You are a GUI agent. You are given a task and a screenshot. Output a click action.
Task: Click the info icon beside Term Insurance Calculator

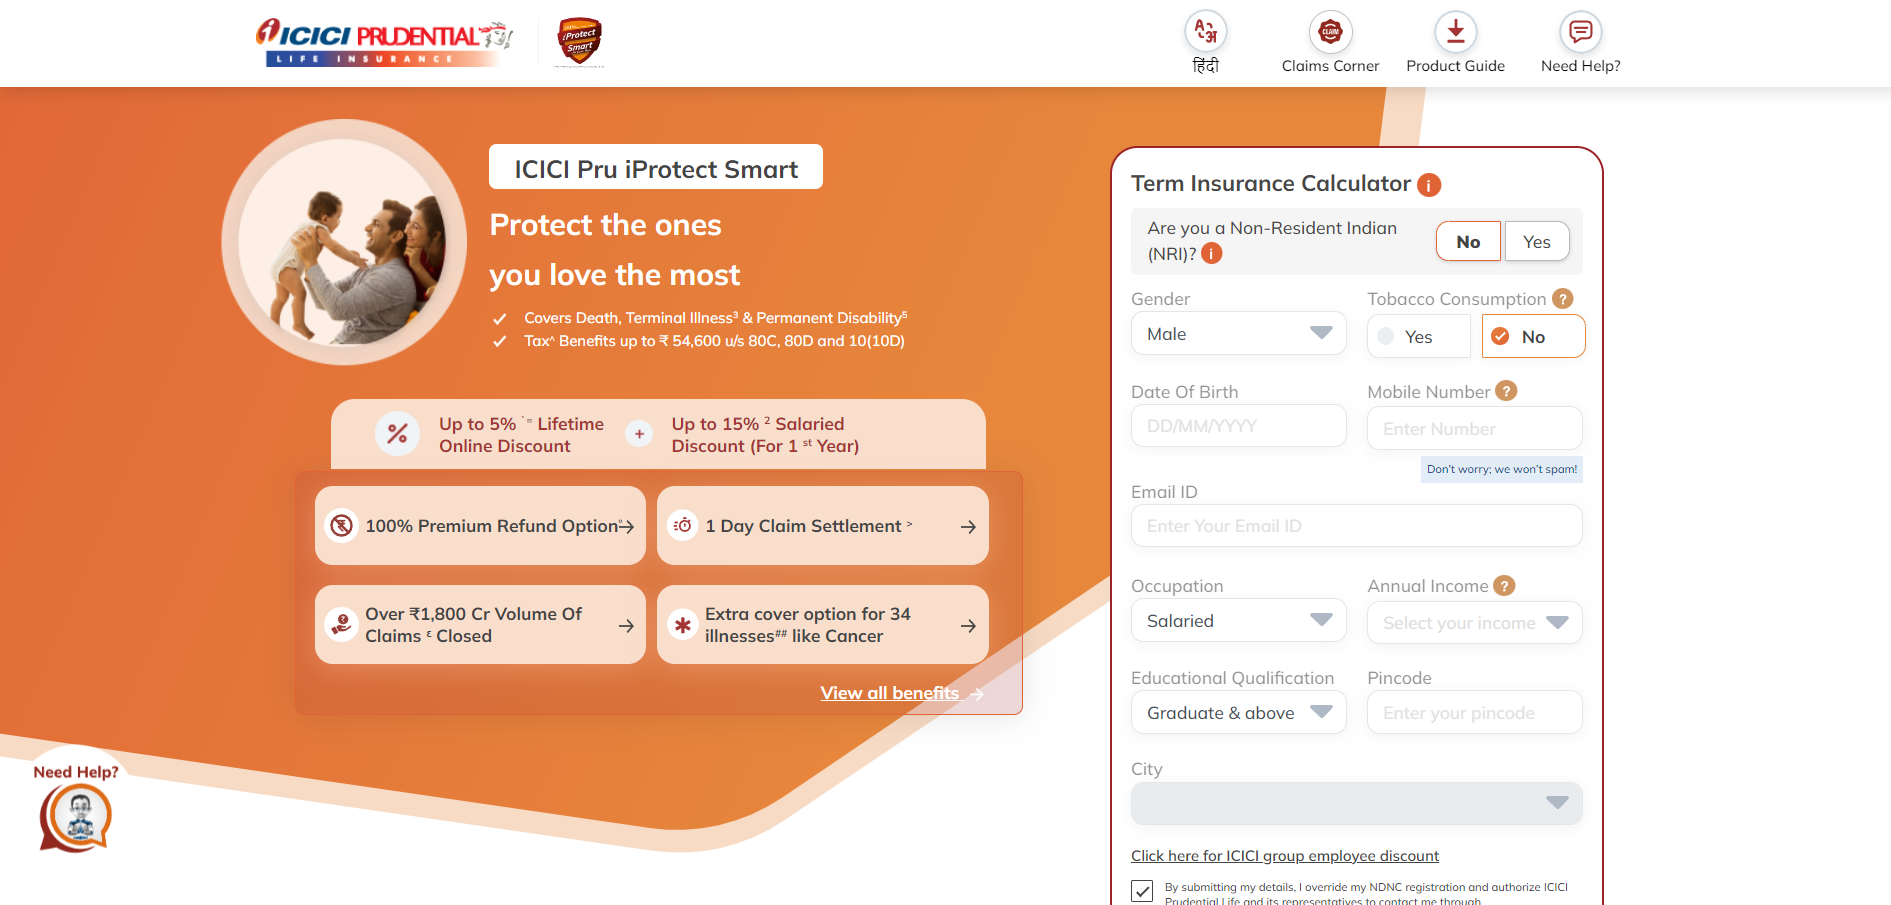[1429, 185]
